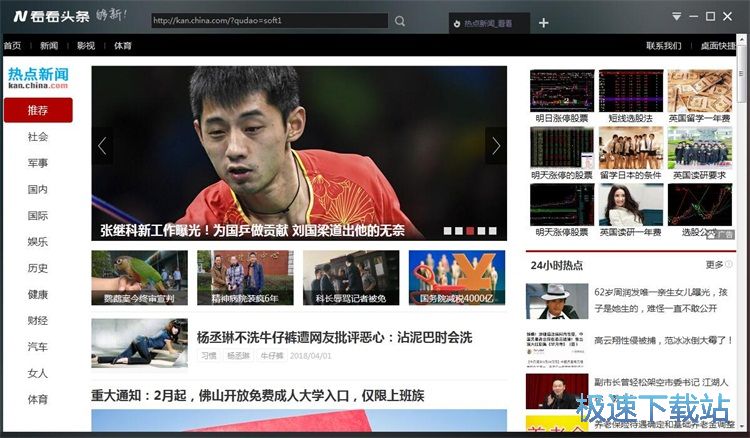Open 影视 in the top navigation

pos(86,45)
